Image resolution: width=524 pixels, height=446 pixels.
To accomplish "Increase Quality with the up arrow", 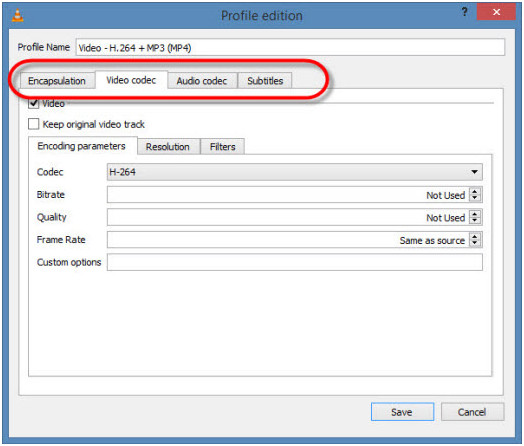I will coord(475,213).
